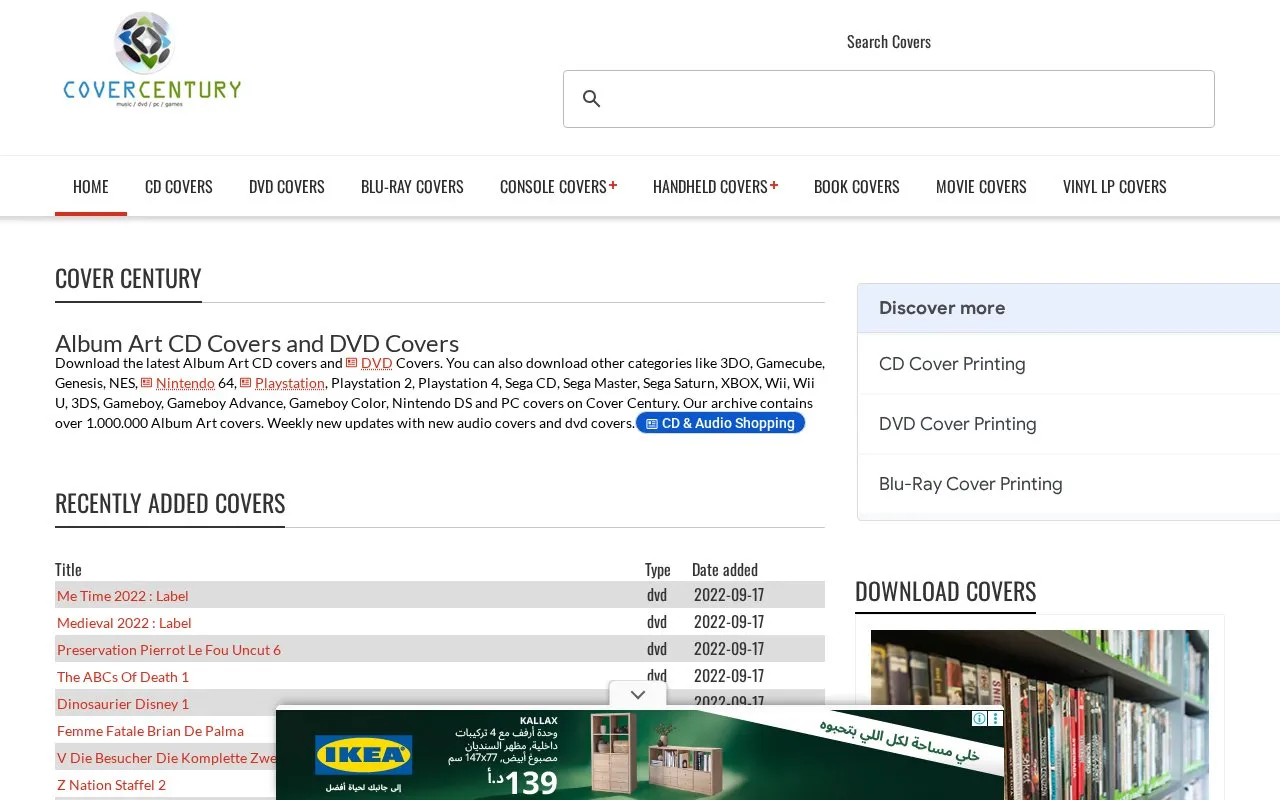
Task: Open the Movie Covers menu item
Action: point(981,186)
